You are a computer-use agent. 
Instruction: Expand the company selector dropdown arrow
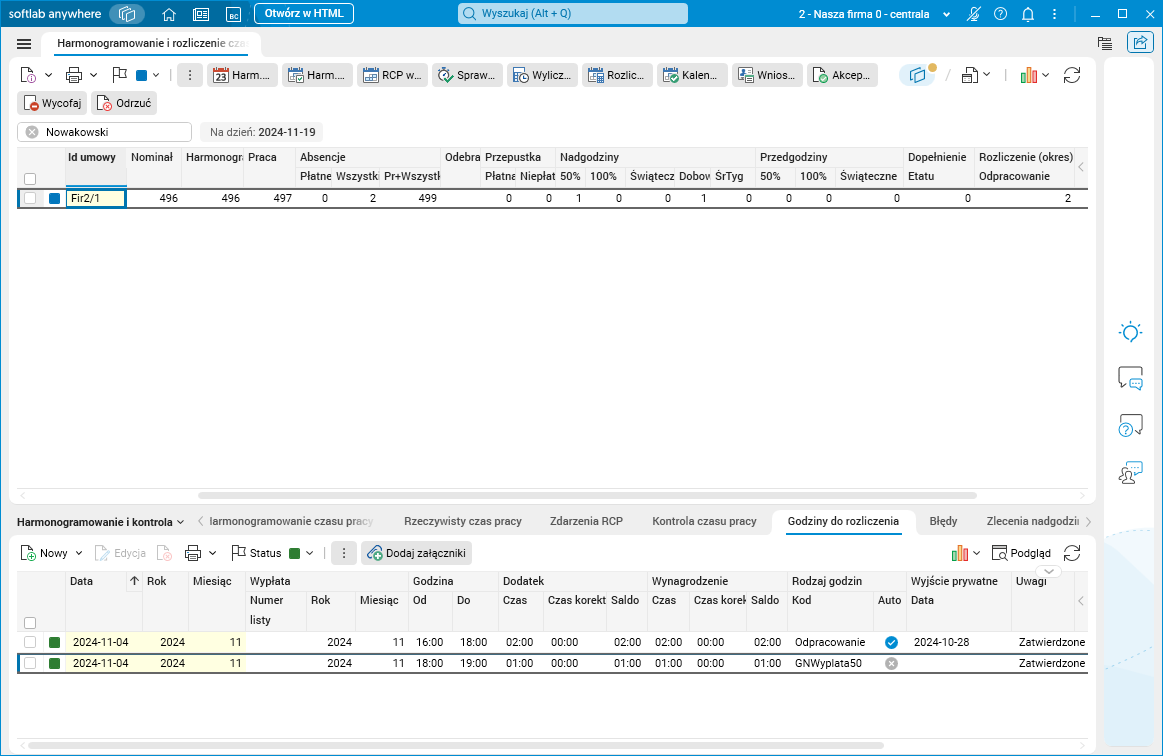946,15
